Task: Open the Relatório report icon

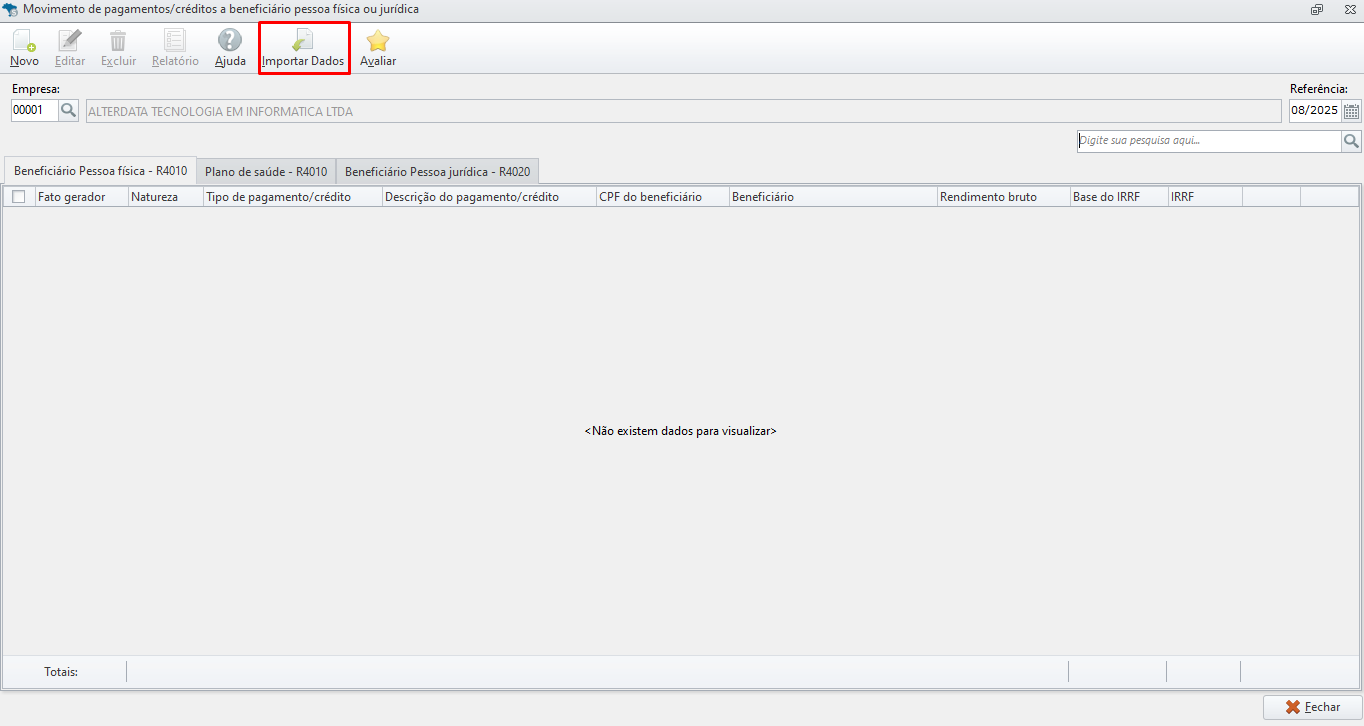Action: pos(175,41)
